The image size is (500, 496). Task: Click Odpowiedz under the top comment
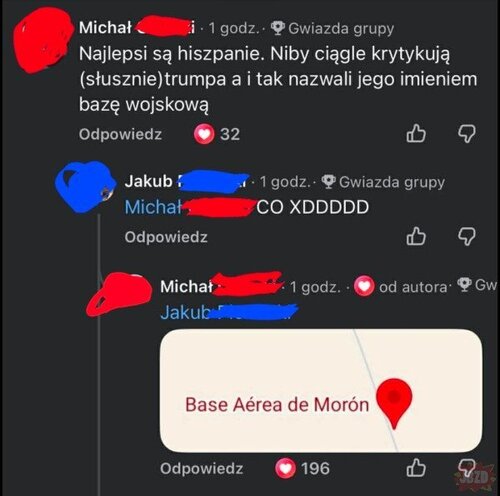click(120, 134)
